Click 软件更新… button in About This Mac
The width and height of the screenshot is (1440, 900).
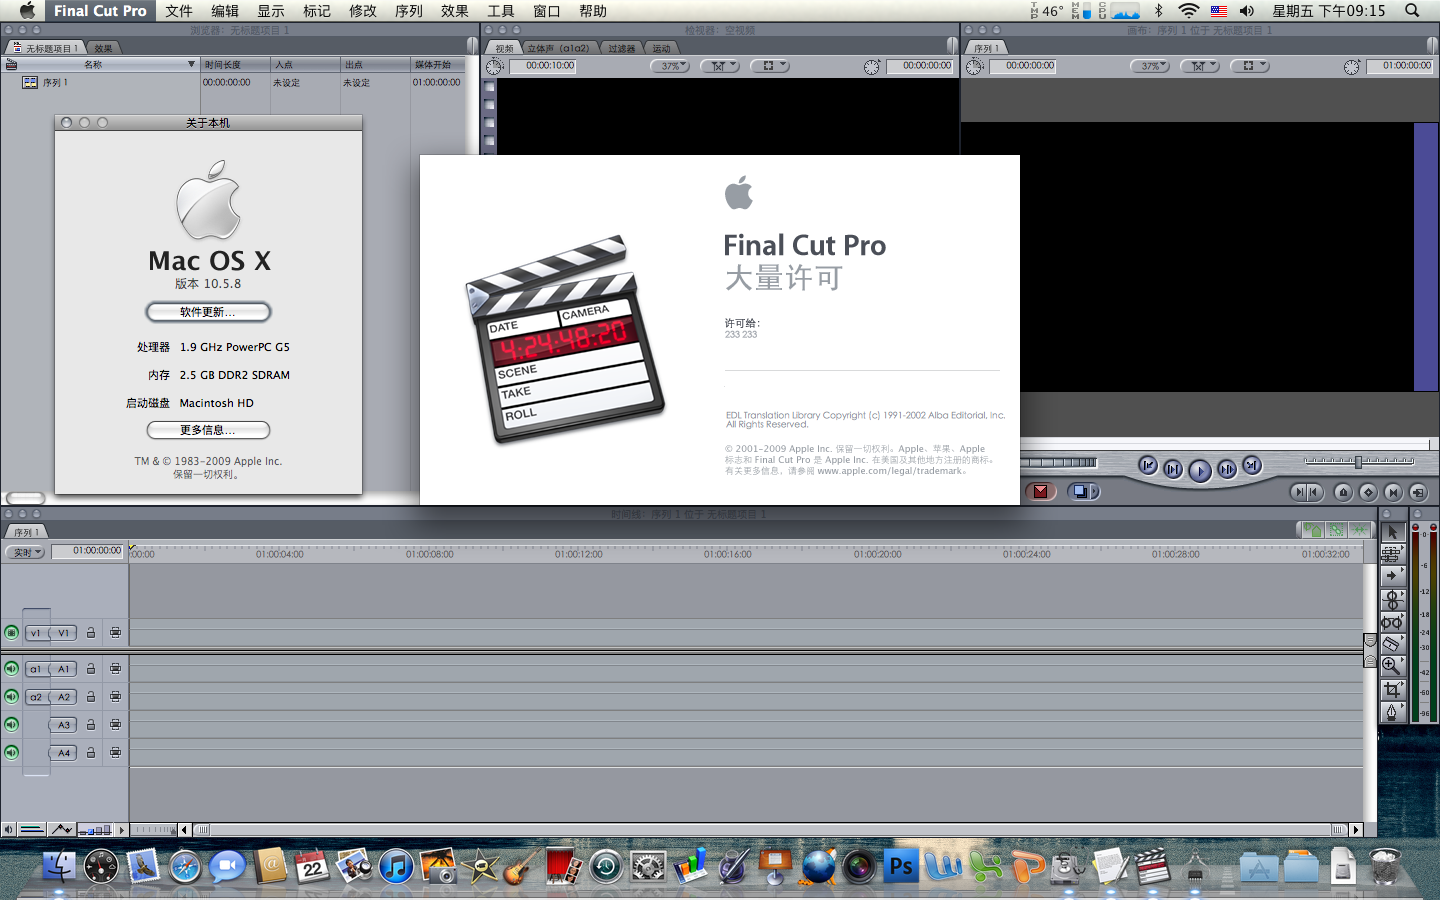click(x=208, y=312)
